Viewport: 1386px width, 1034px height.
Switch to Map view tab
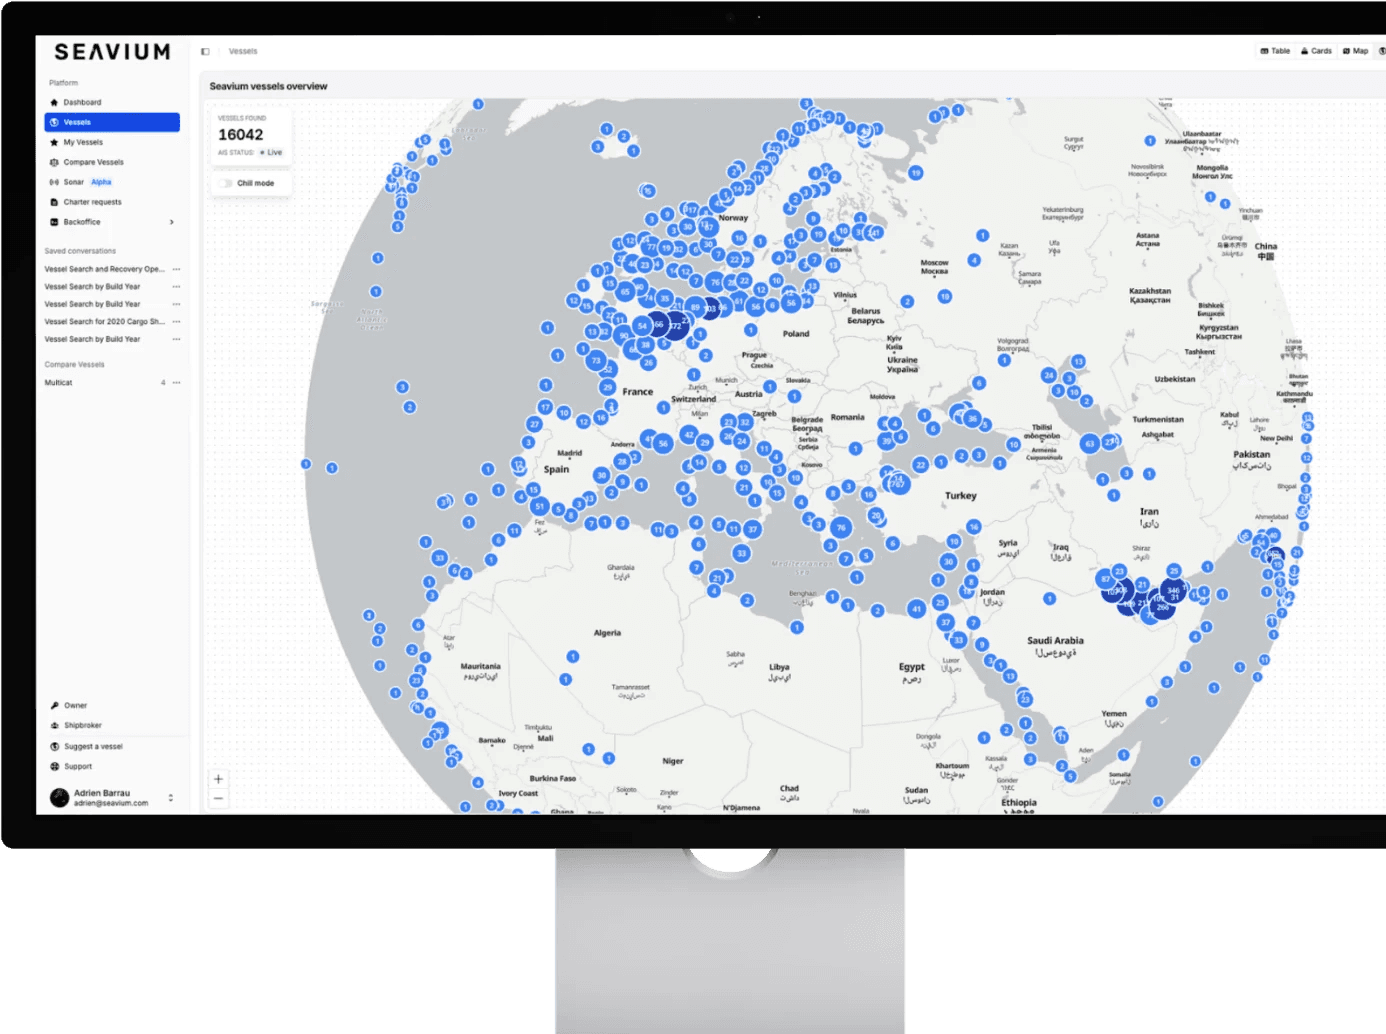click(1355, 51)
